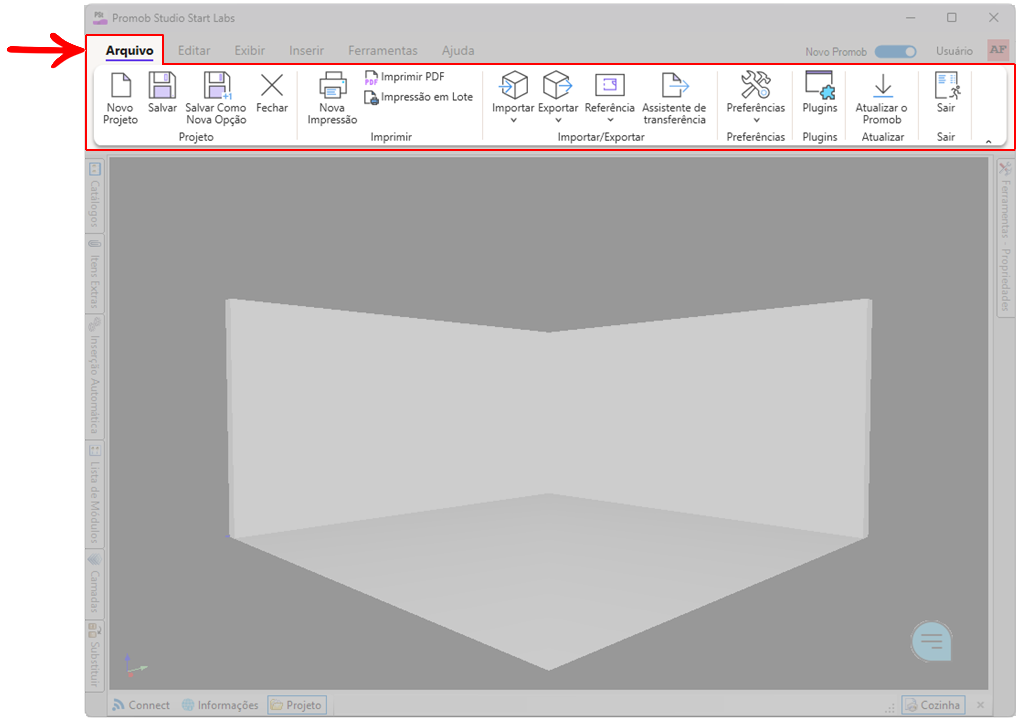The width and height of the screenshot is (1023, 720).
Task: Open Preferências tools icon
Action: coord(756,85)
